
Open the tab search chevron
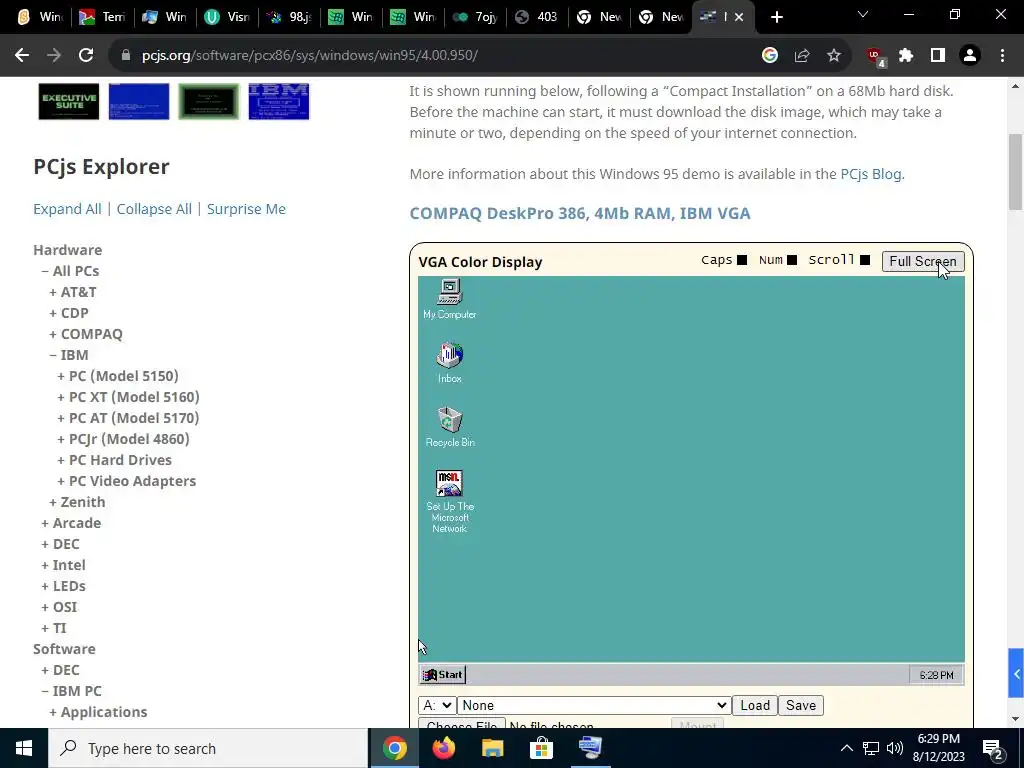(x=863, y=14)
